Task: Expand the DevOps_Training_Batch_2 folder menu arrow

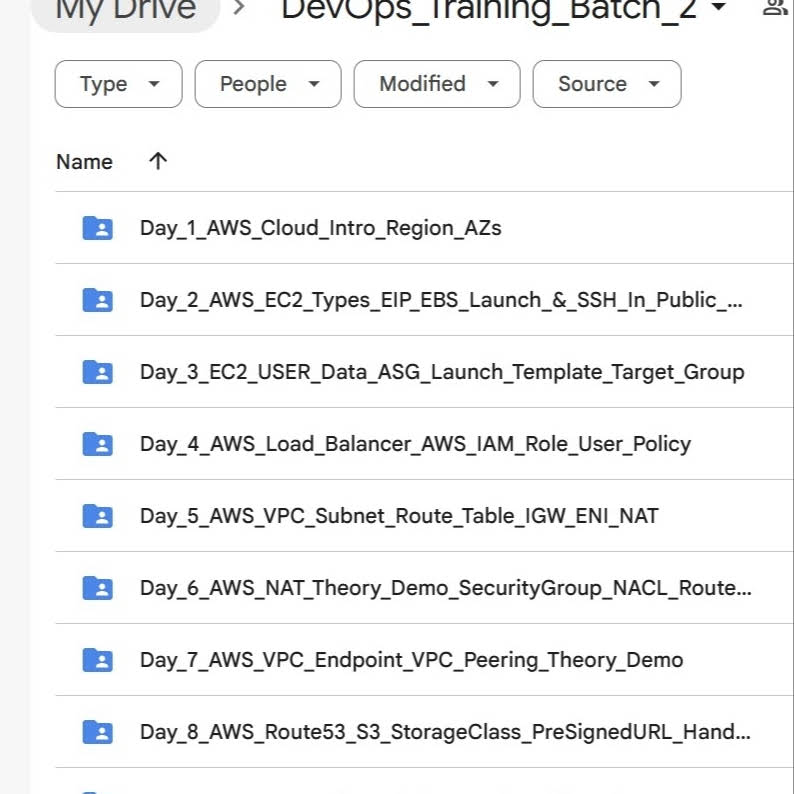Action: [x=719, y=7]
